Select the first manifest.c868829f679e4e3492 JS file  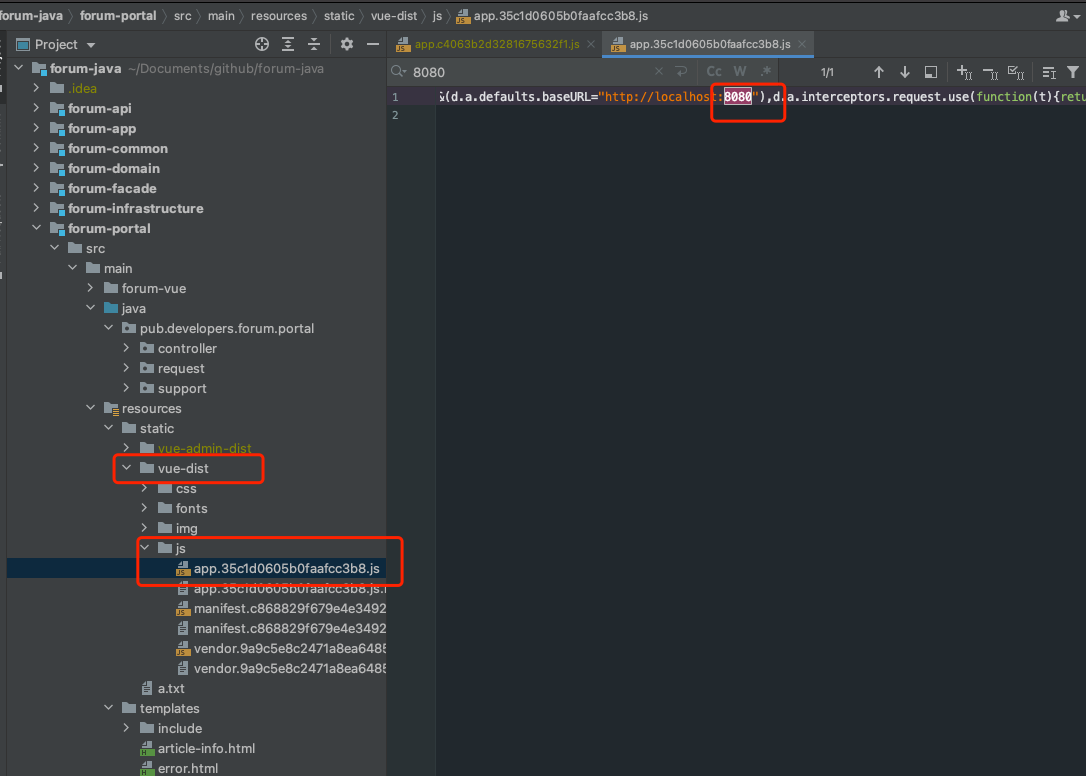coord(290,608)
